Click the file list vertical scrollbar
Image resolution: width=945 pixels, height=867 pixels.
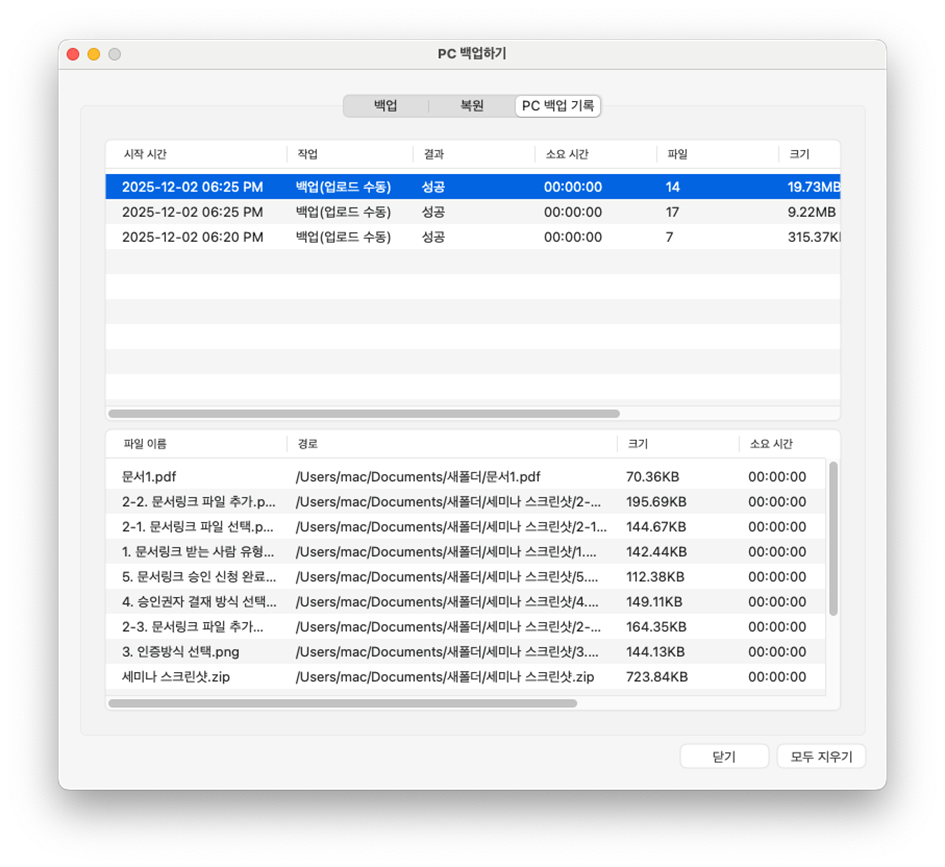pyautogui.click(x=833, y=538)
